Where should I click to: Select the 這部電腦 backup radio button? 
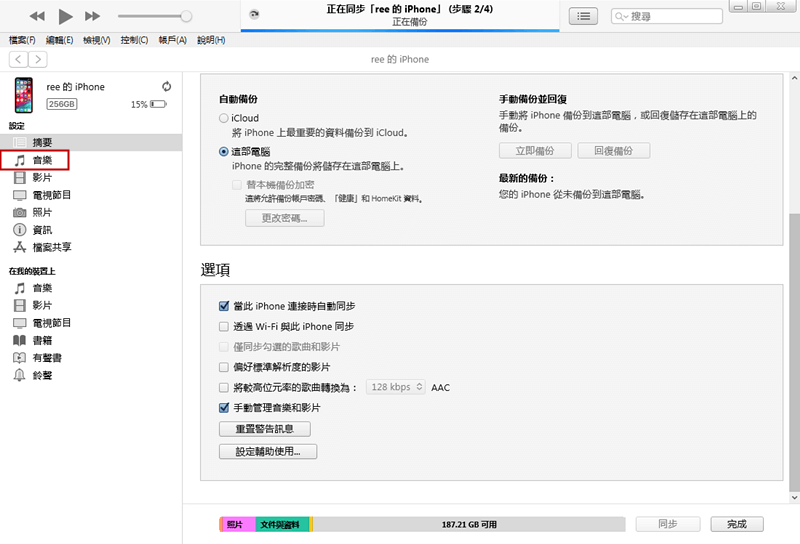point(223,152)
